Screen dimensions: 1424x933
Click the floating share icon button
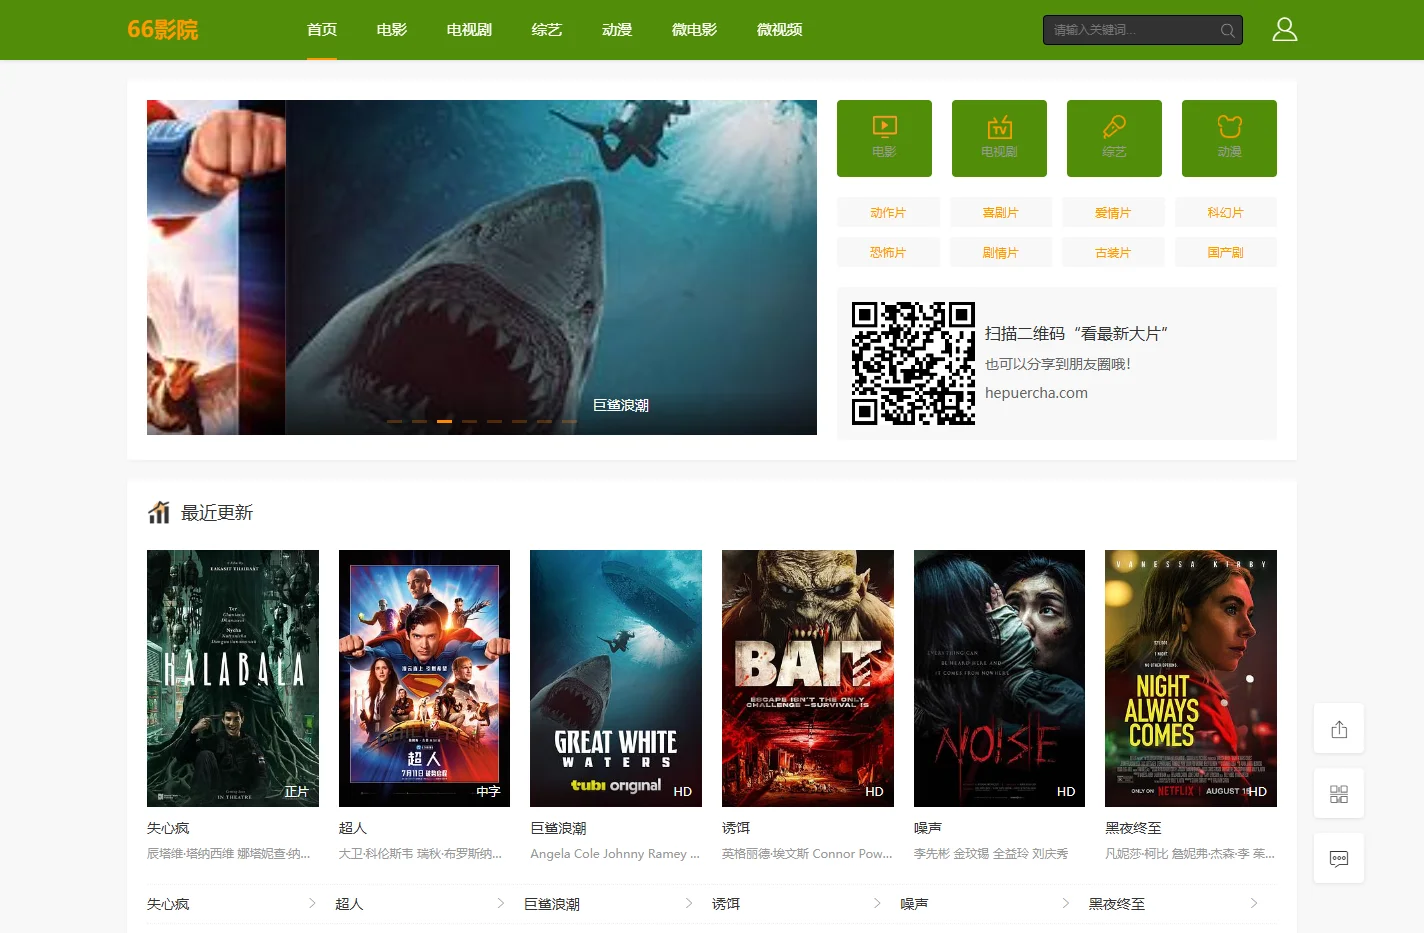point(1339,729)
